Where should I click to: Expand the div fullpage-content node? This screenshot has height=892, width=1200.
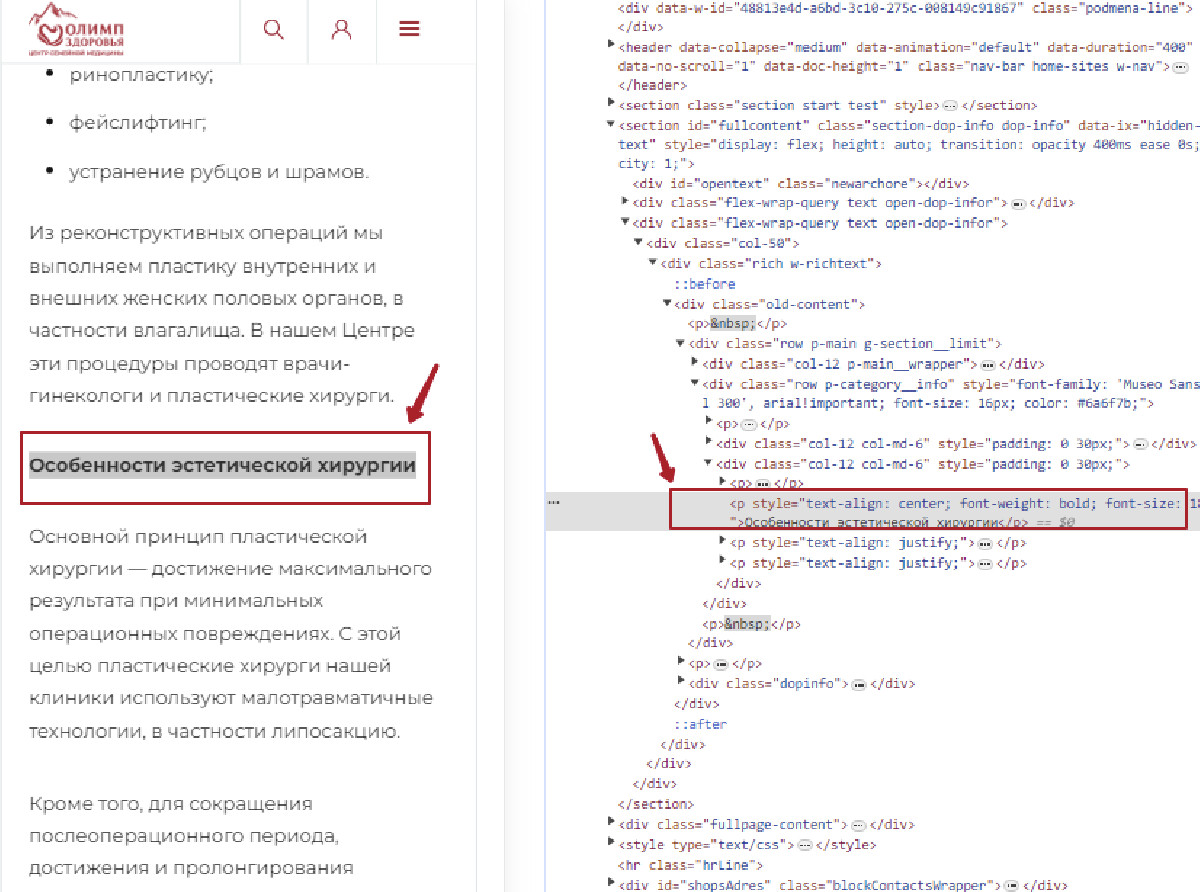612,825
